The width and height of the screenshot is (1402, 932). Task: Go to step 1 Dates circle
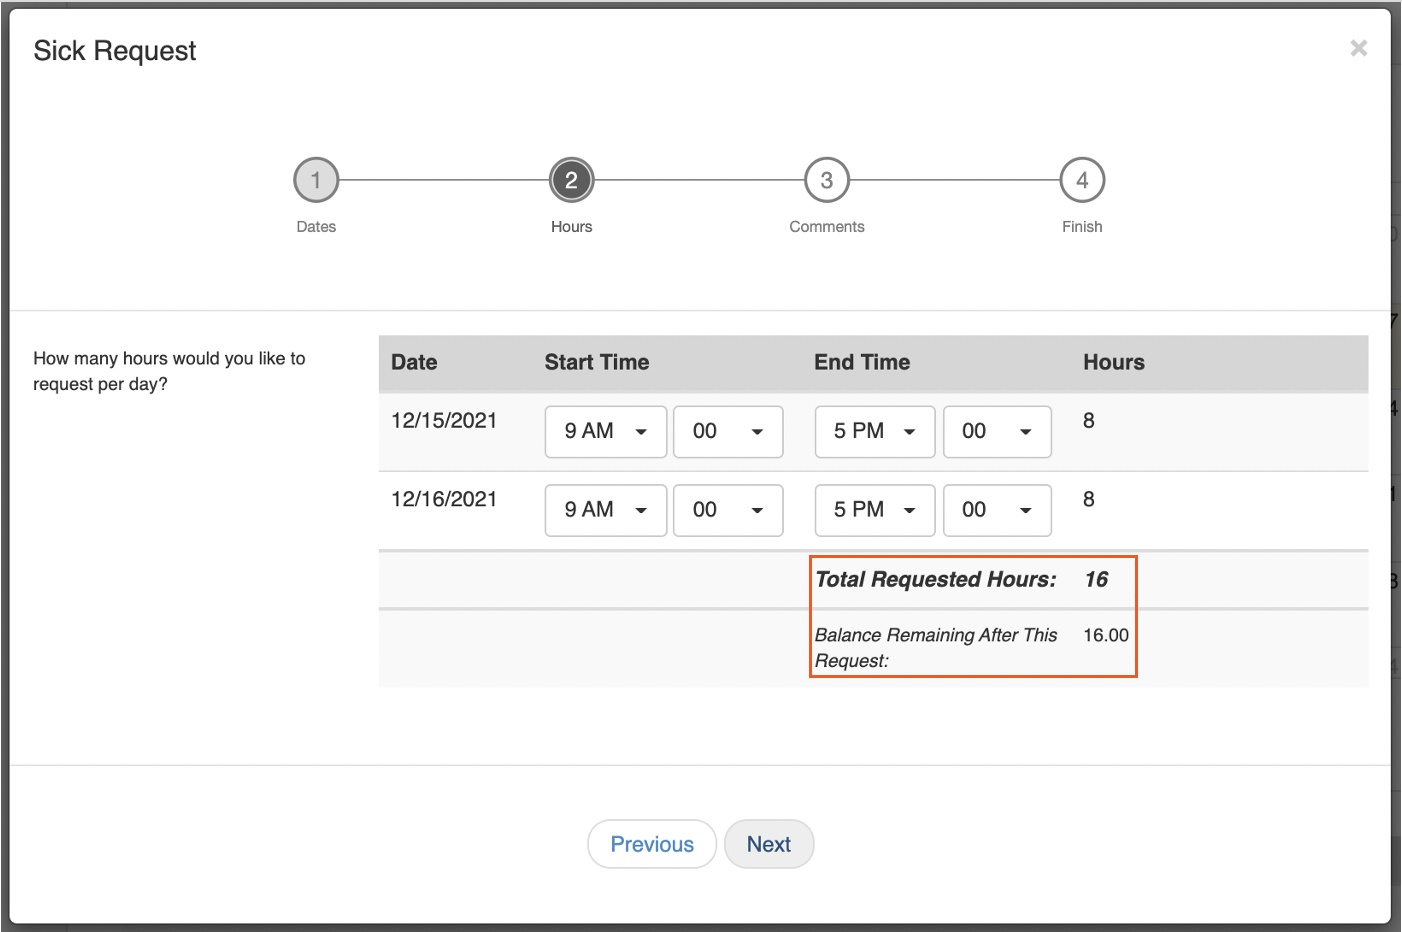(x=316, y=181)
